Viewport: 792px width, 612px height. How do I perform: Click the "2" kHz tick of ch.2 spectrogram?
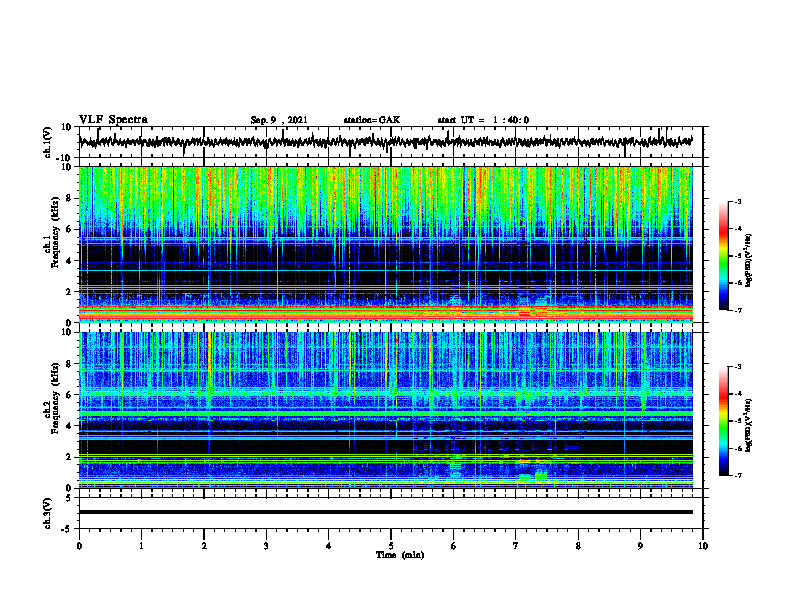[69, 457]
